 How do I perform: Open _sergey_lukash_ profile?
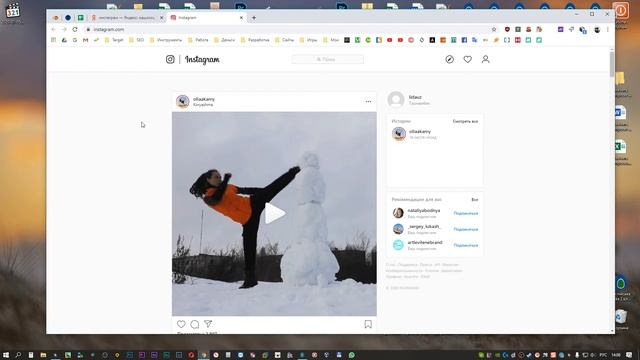pyautogui.click(x=424, y=227)
